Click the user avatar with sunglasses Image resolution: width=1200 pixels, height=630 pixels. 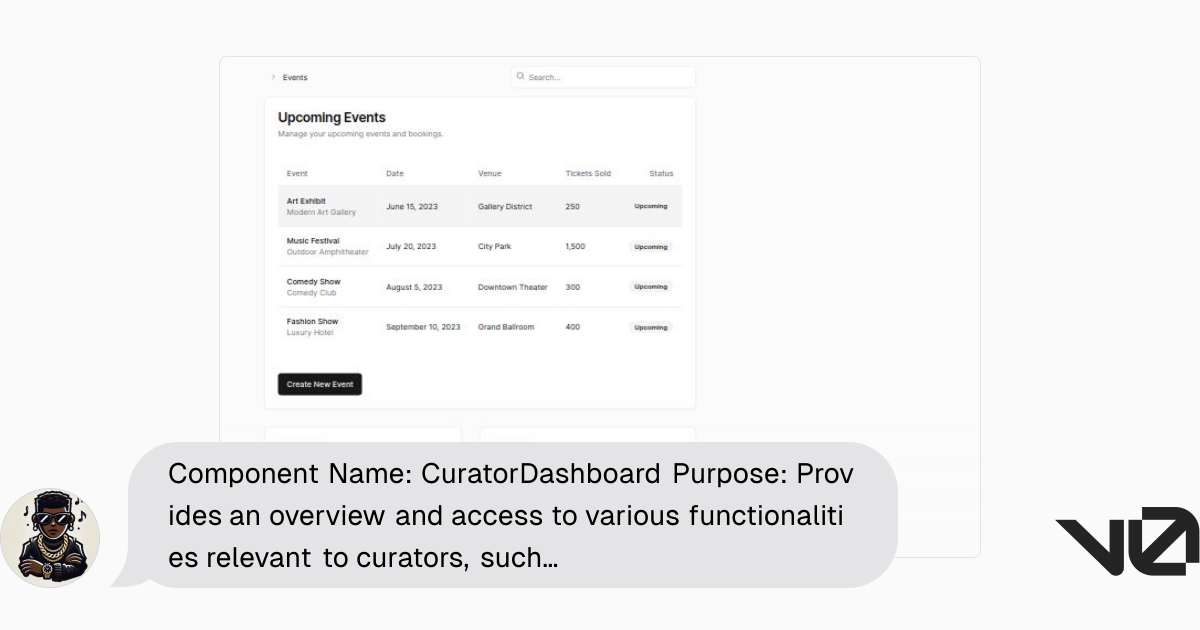[x=49, y=537]
